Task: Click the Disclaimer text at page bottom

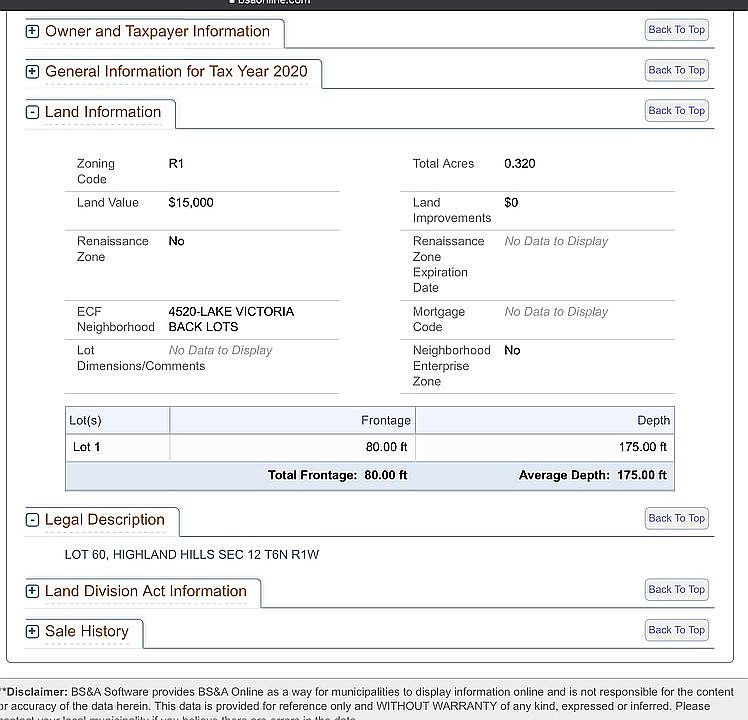Action: [367, 704]
